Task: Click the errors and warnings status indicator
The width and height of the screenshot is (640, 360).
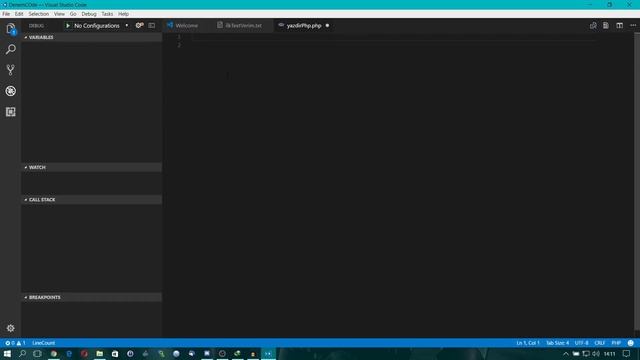Action: (15, 343)
